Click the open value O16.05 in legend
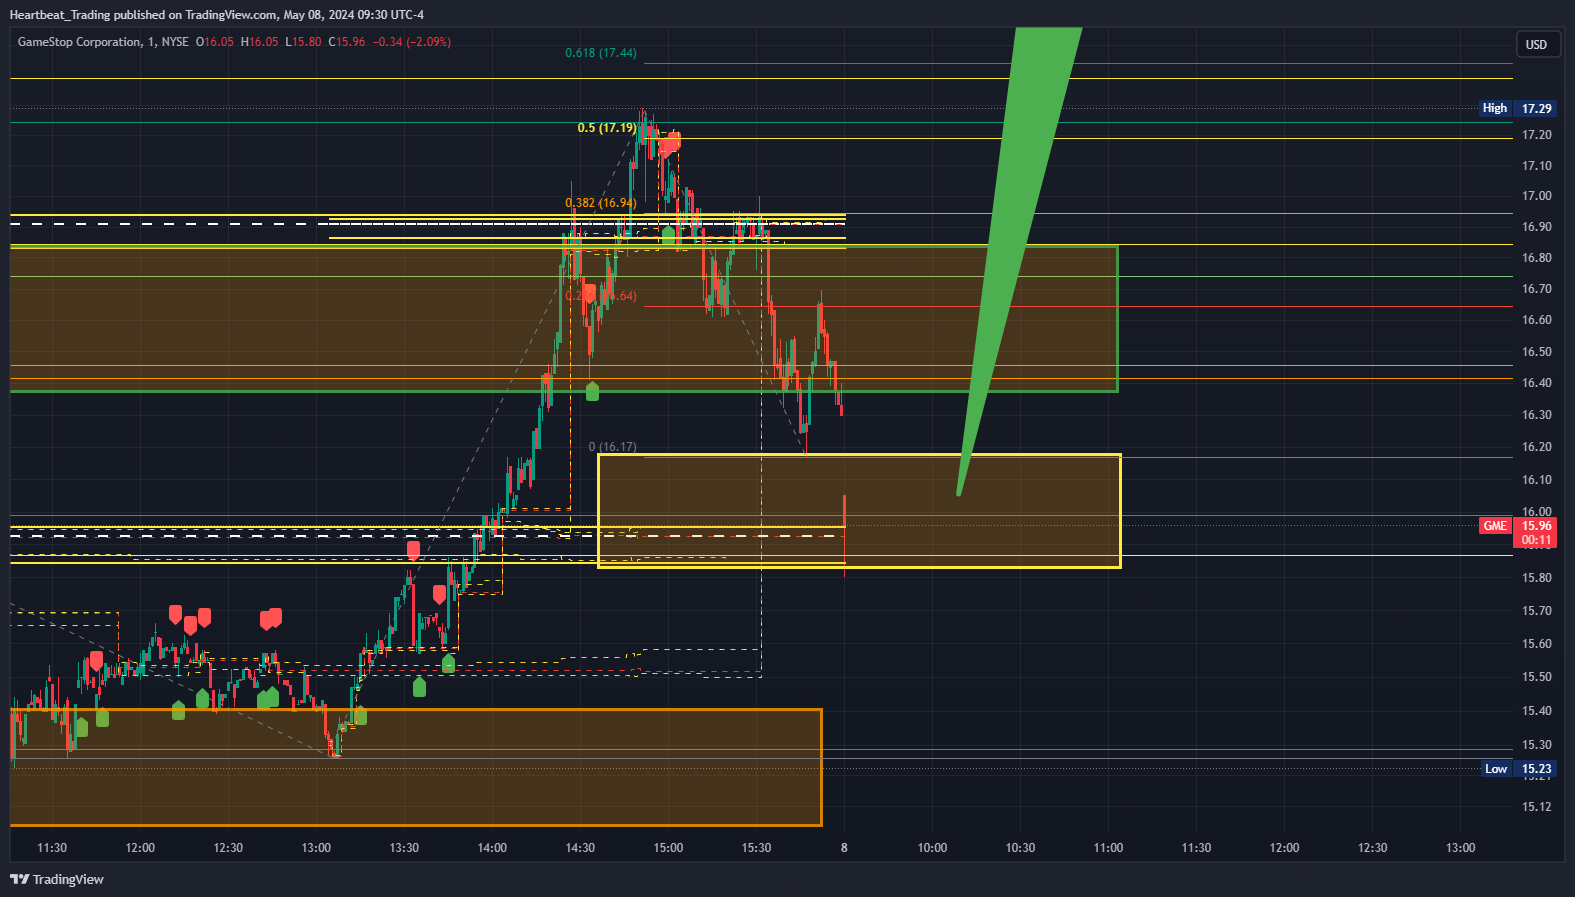The image size is (1575, 897). [215, 42]
